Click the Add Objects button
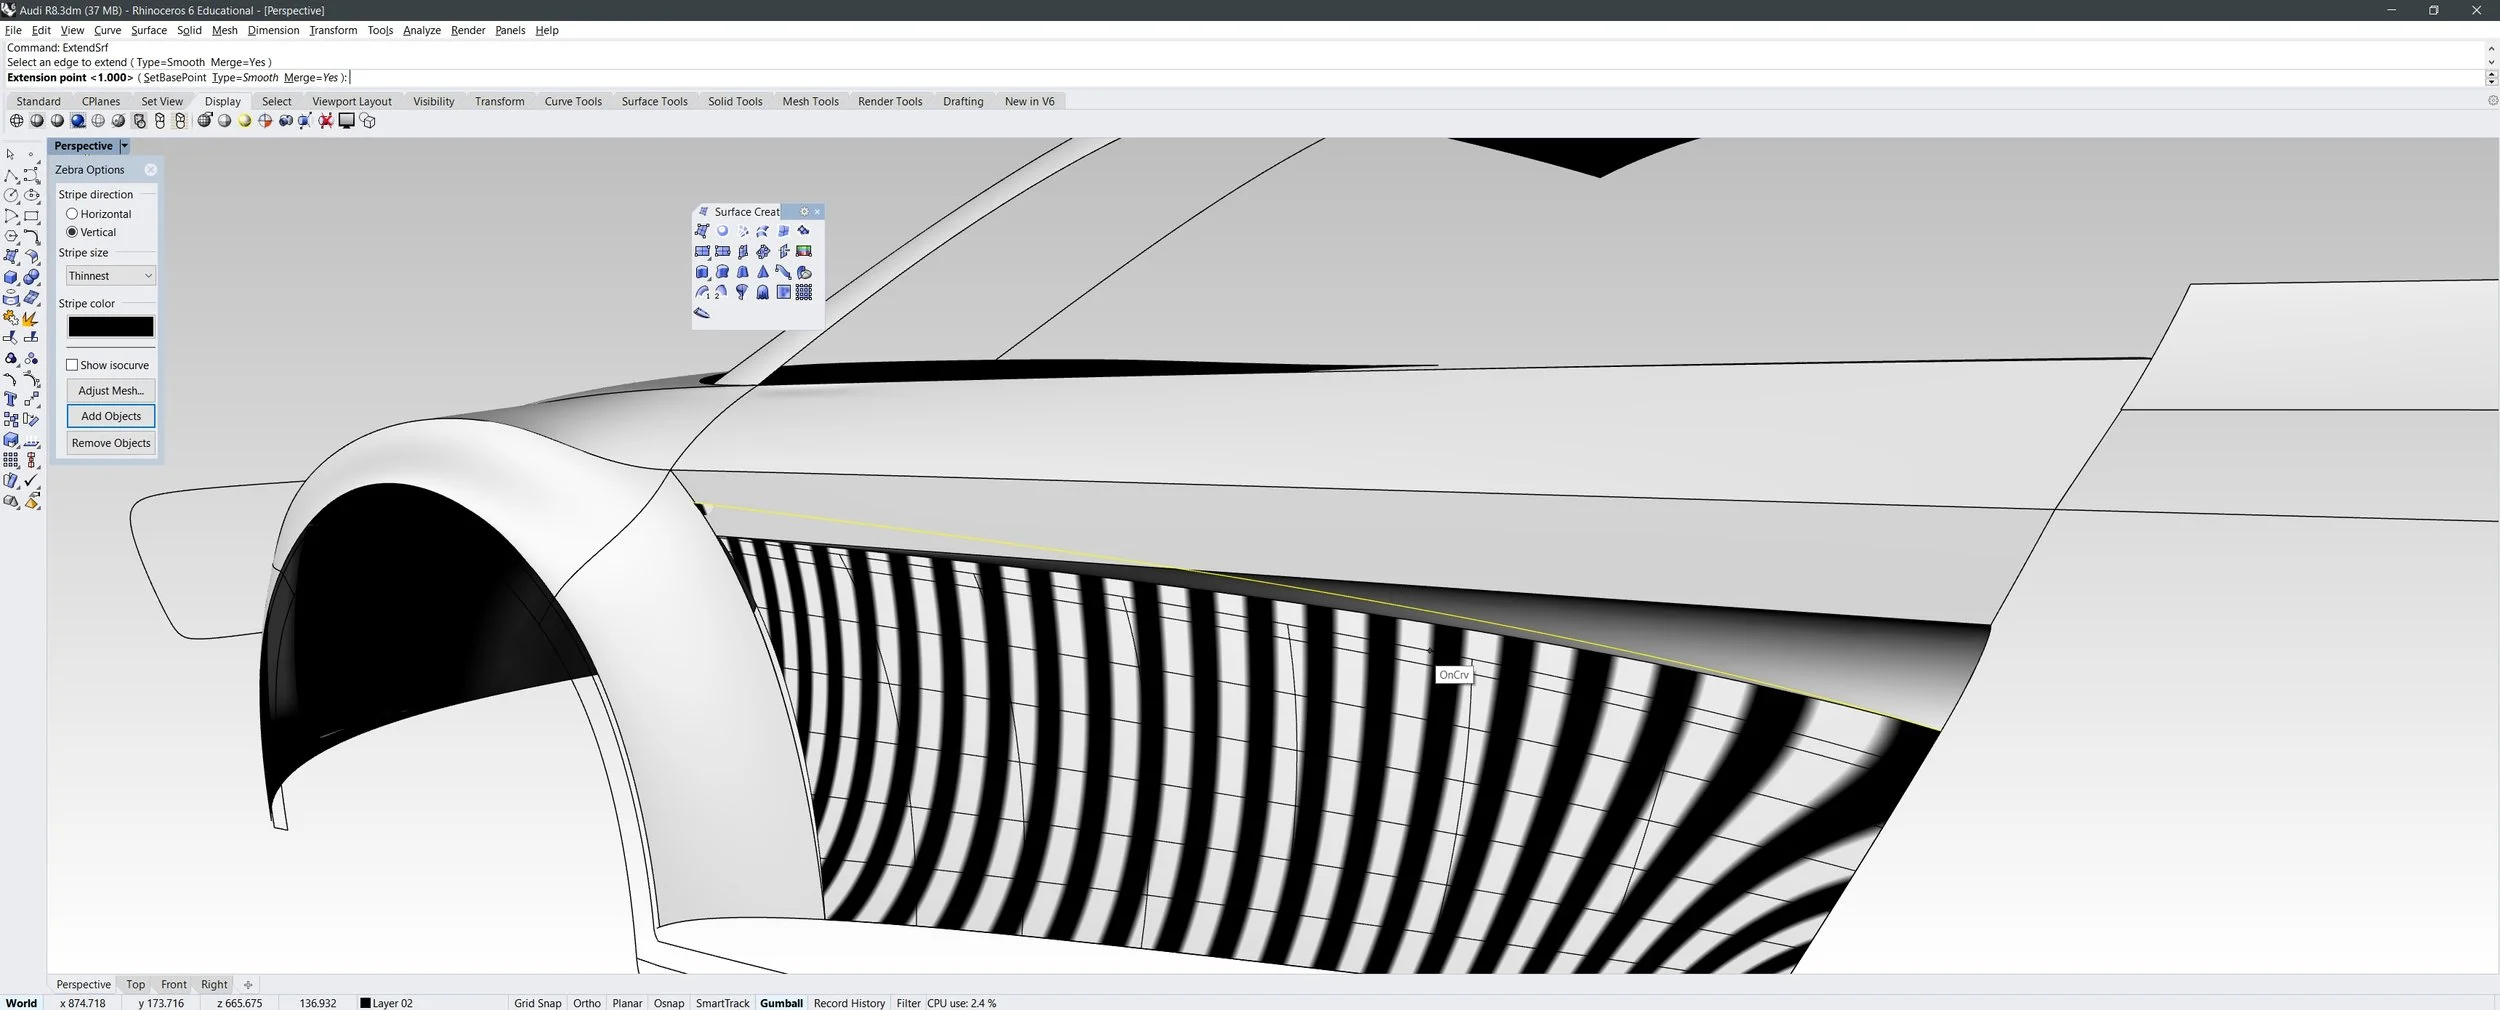The height and width of the screenshot is (1010, 2500). pos(111,416)
